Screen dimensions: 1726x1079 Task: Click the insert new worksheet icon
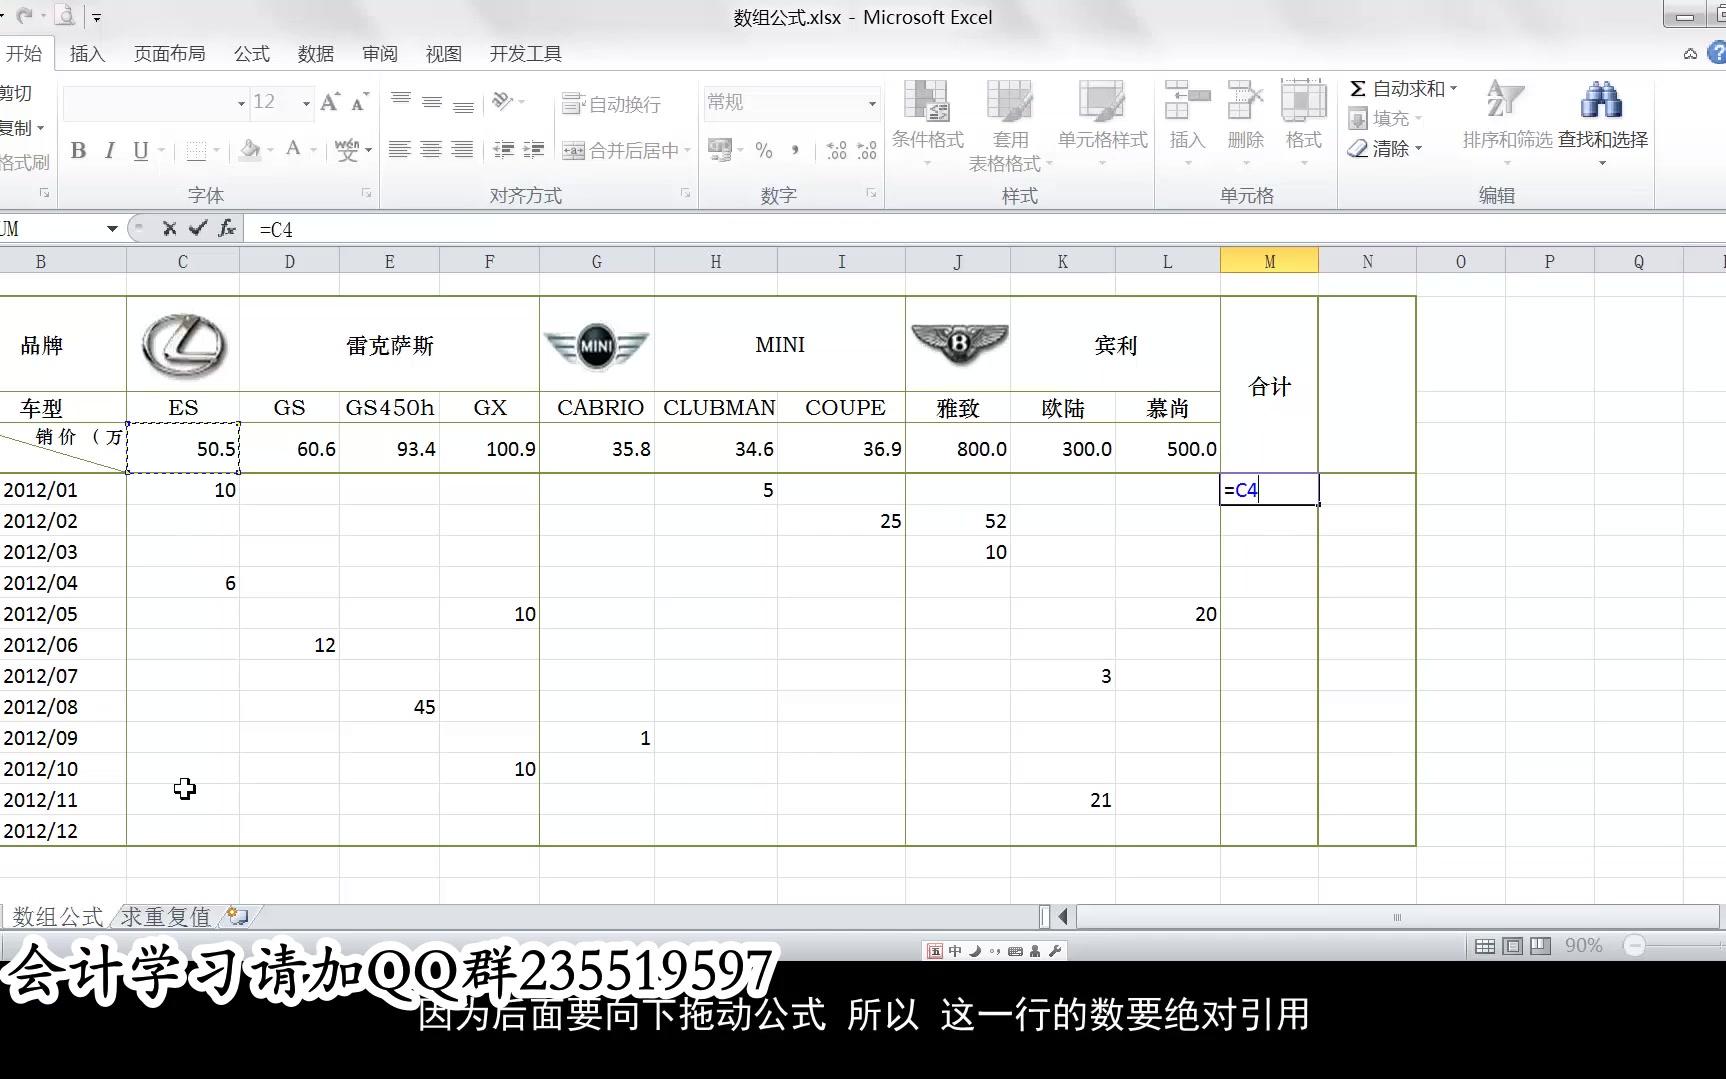coord(238,915)
